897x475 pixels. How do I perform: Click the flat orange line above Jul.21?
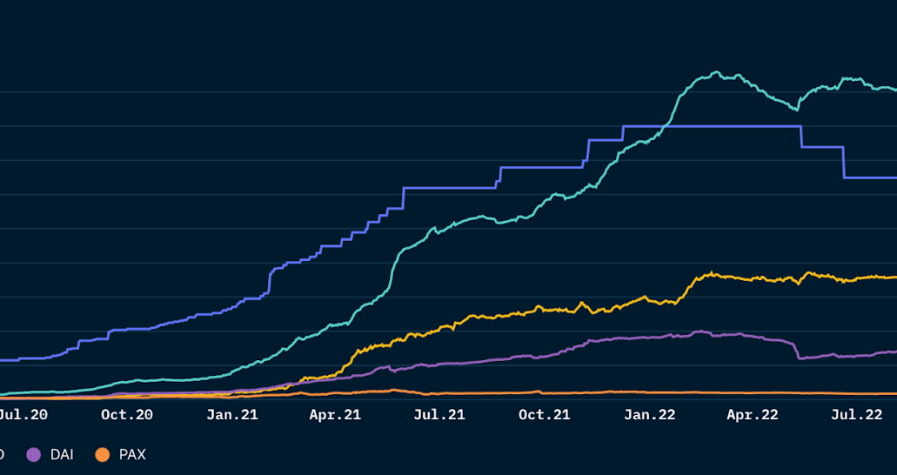pos(438,392)
